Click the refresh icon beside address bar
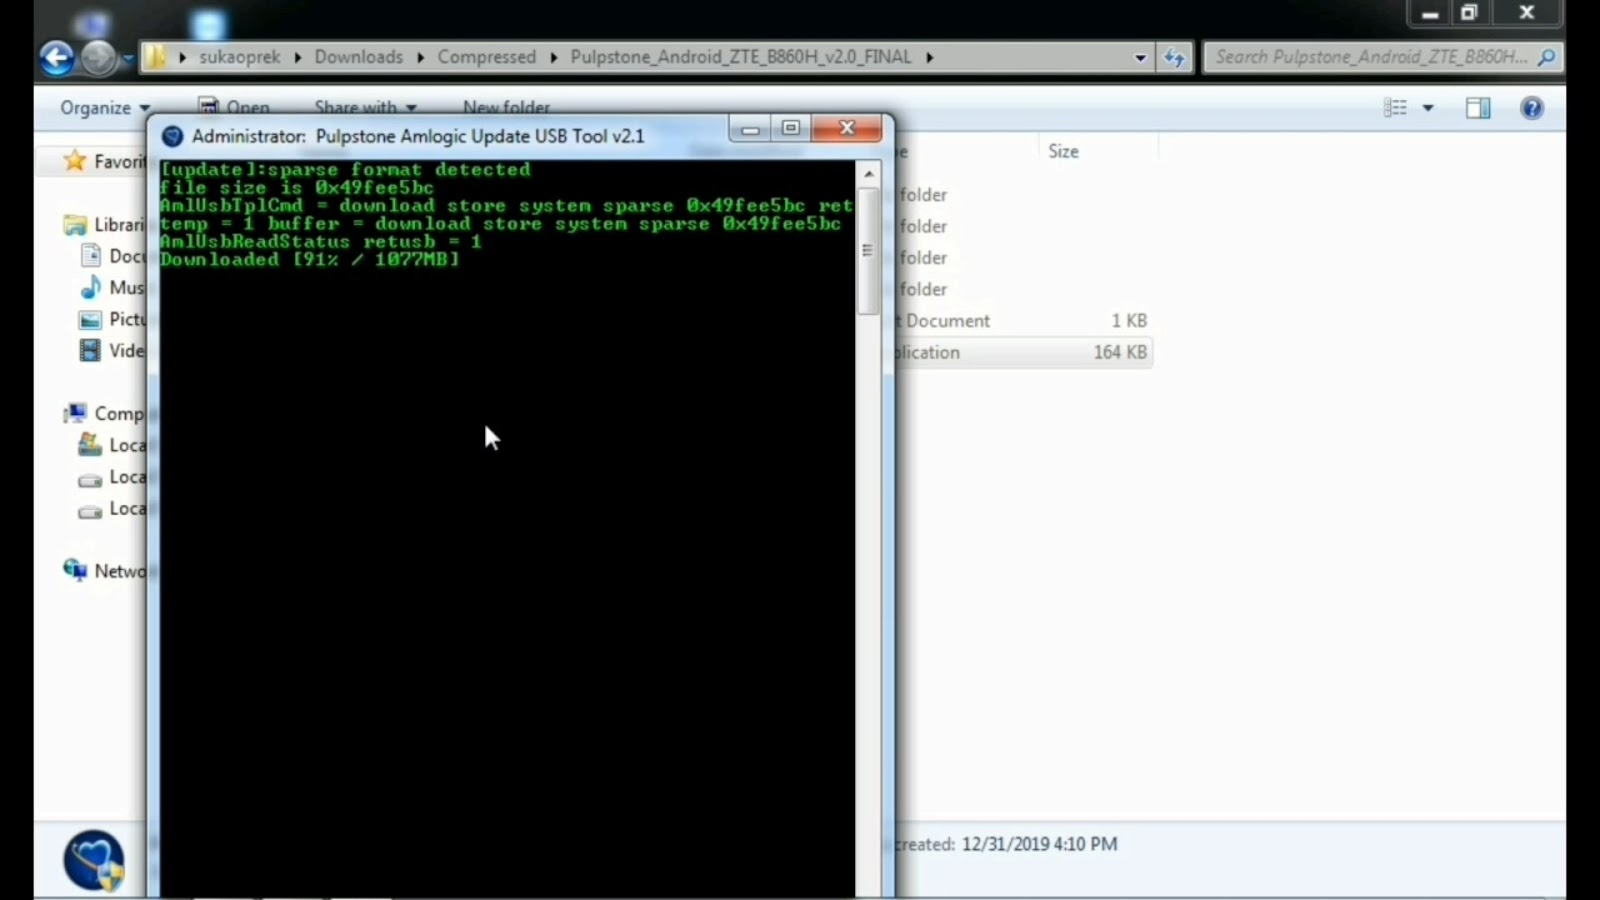Image resolution: width=1600 pixels, height=900 pixels. pos(1174,58)
